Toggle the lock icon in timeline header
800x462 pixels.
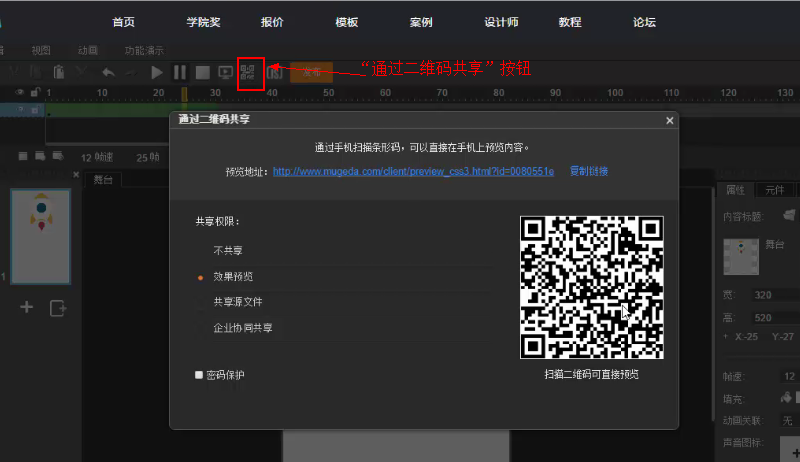pyautogui.click(x=35, y=92)
